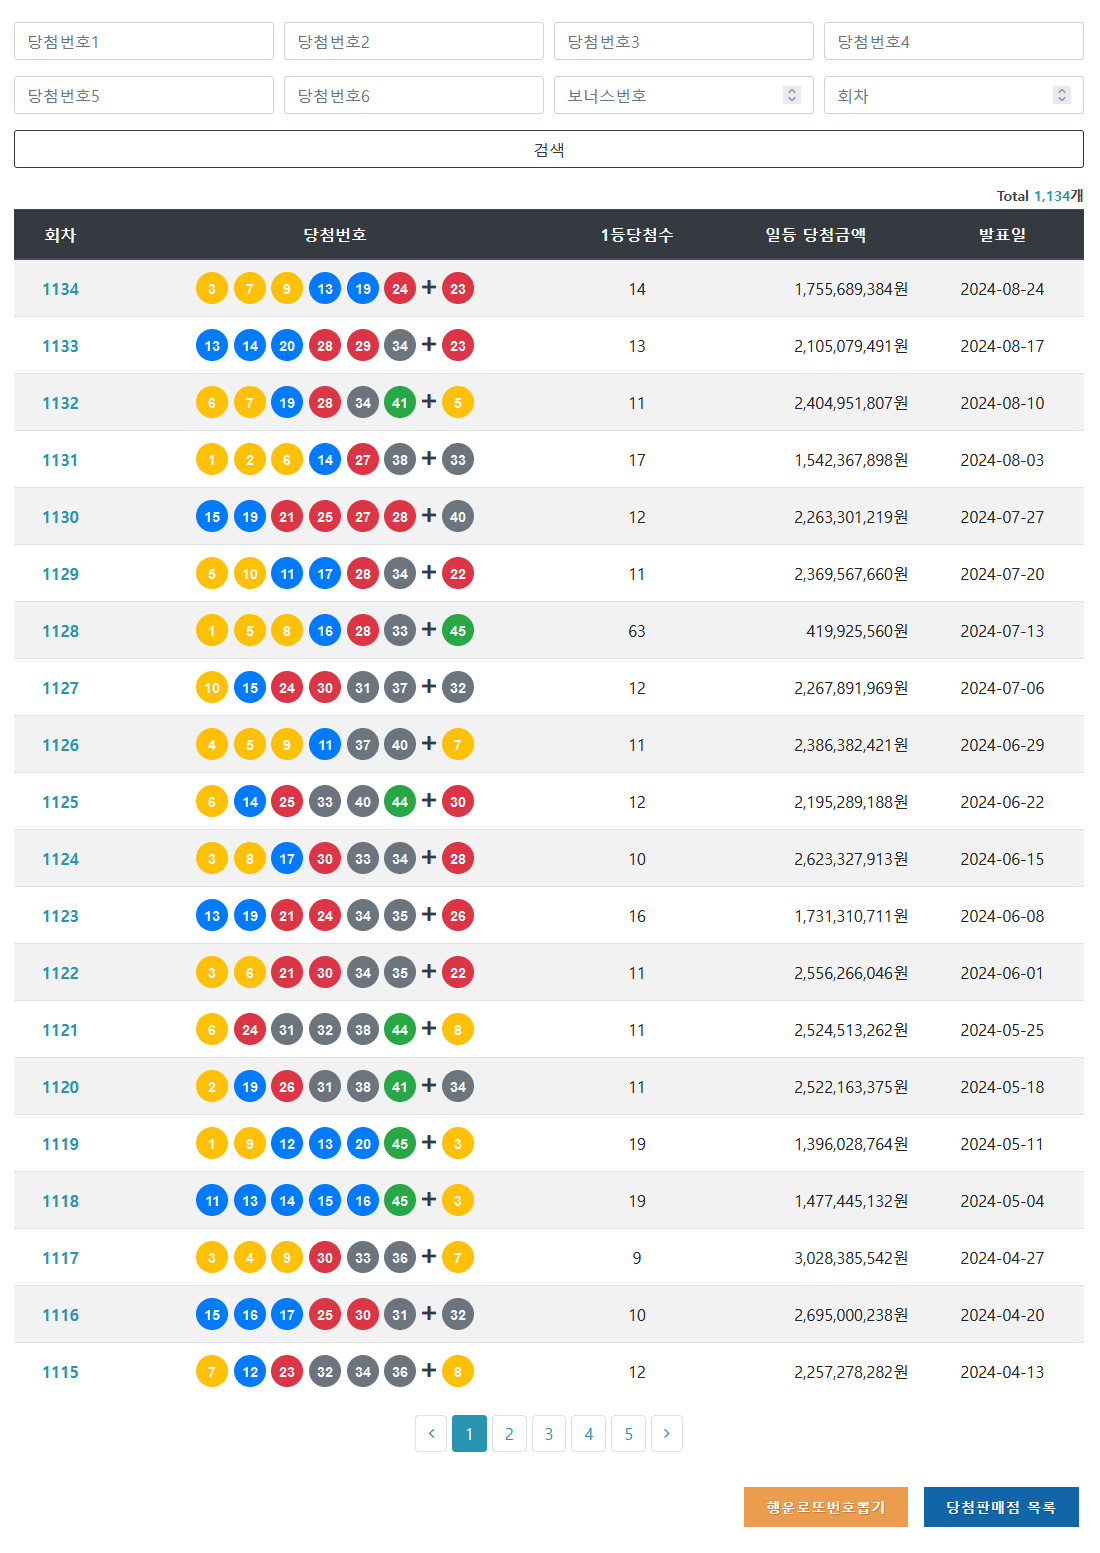Click the stepper arrows on 회차 field
The height and width of the screenshot is (1553, 1100).
[x=1062, y=95]
